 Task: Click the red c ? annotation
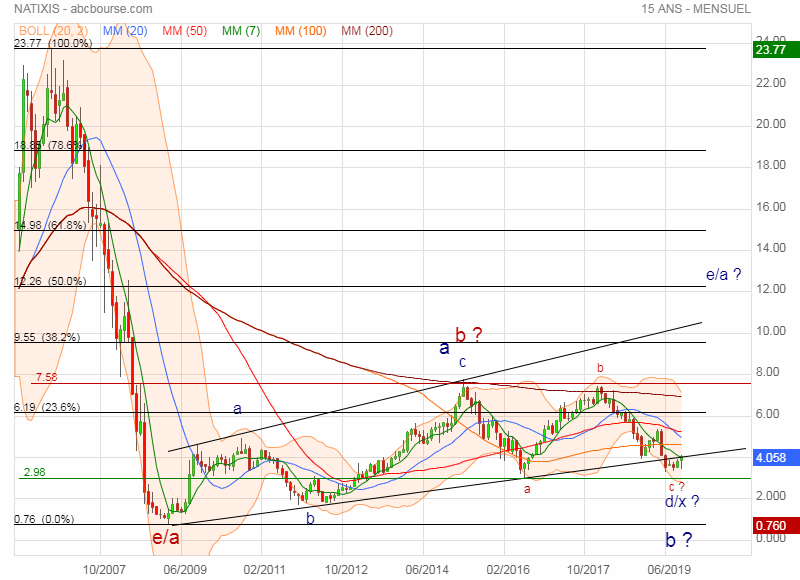[x=677, y=487]
